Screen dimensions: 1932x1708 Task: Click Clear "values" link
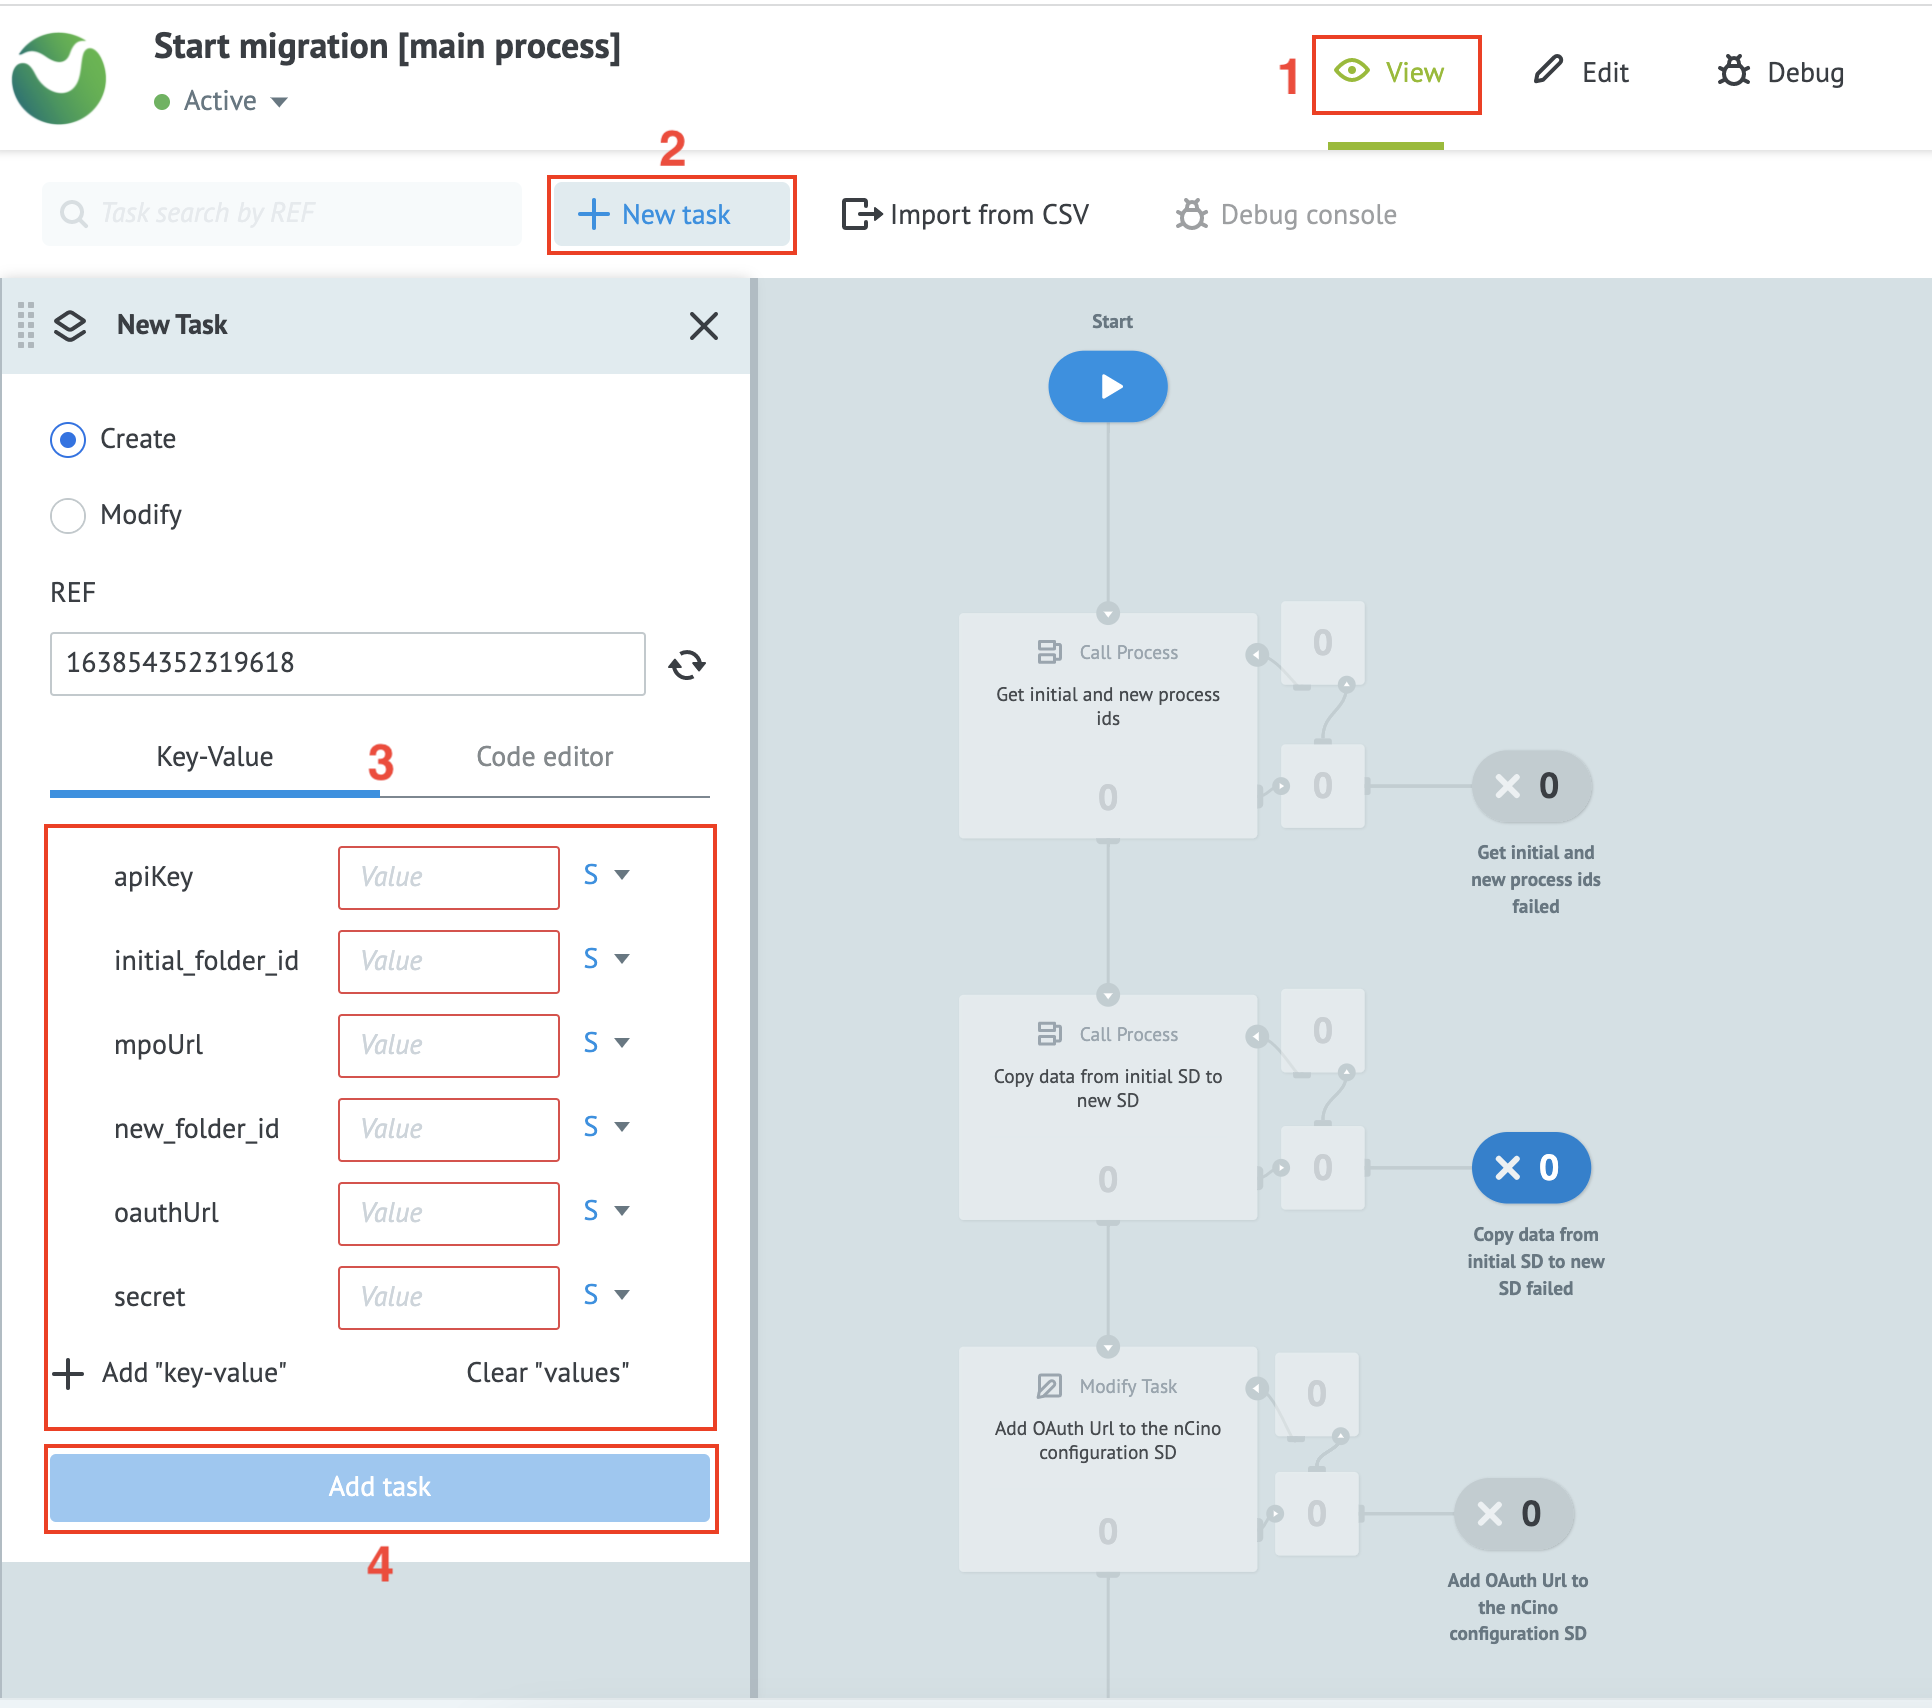(548, 1373)
